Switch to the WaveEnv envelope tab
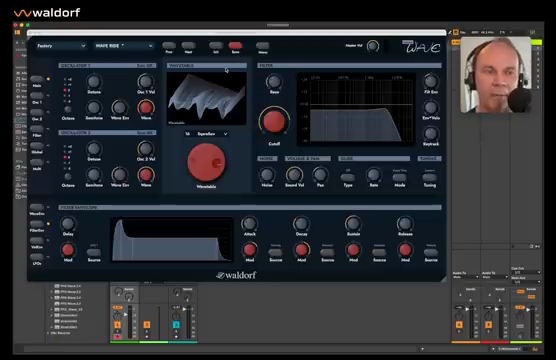Viewport: 556px width, 360px height. point(37,207)
